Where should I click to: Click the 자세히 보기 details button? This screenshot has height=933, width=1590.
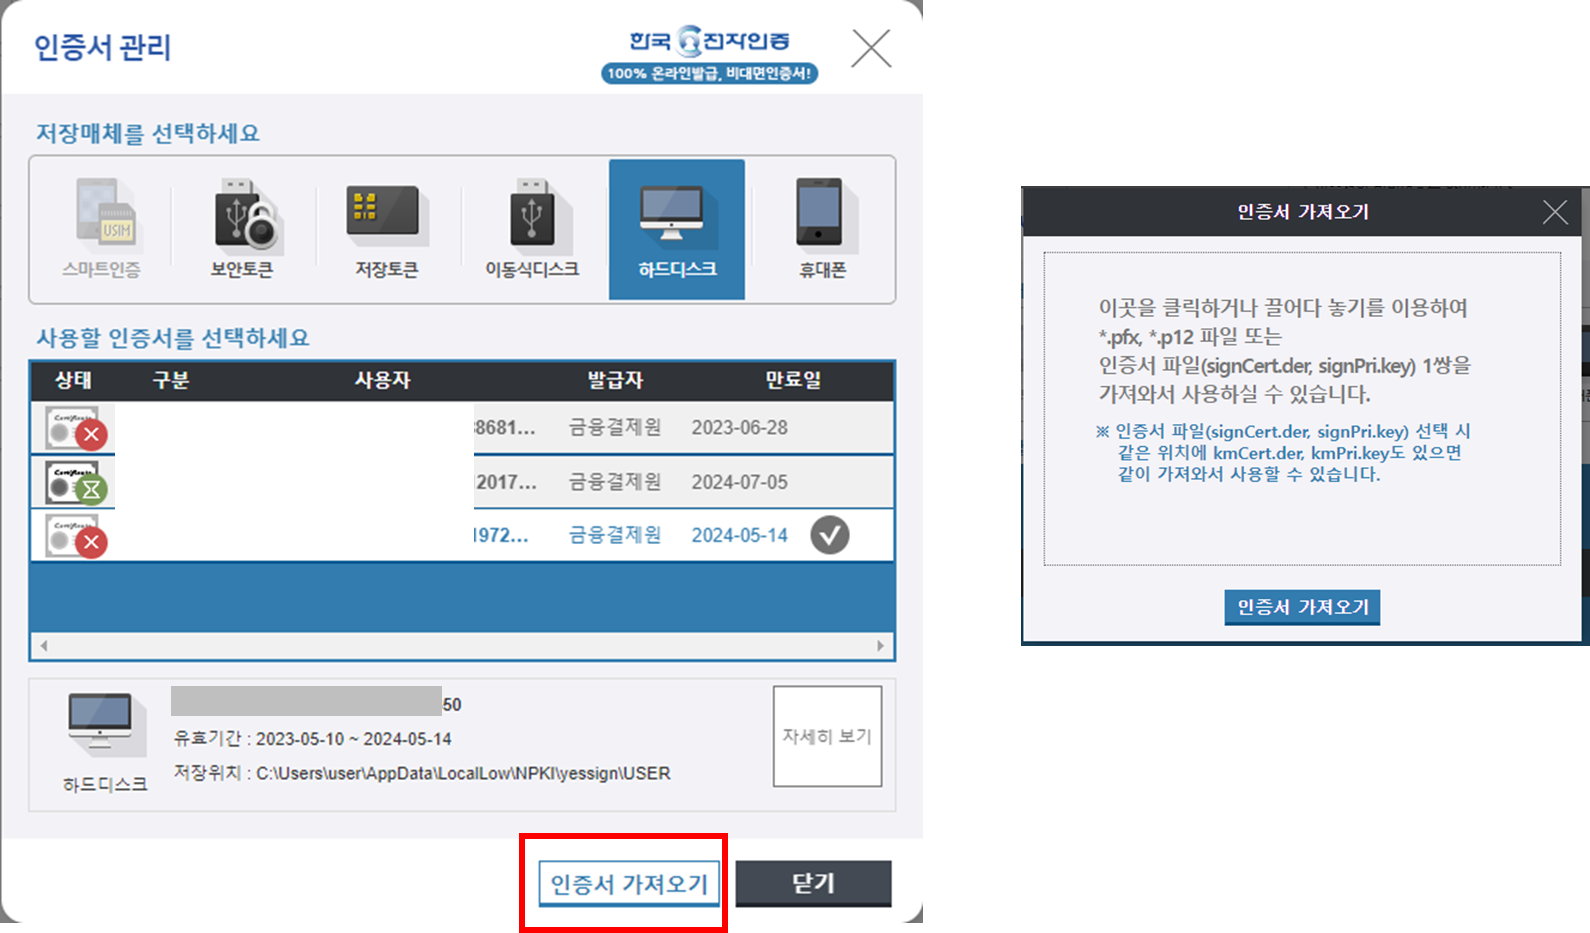click(827, 736)
